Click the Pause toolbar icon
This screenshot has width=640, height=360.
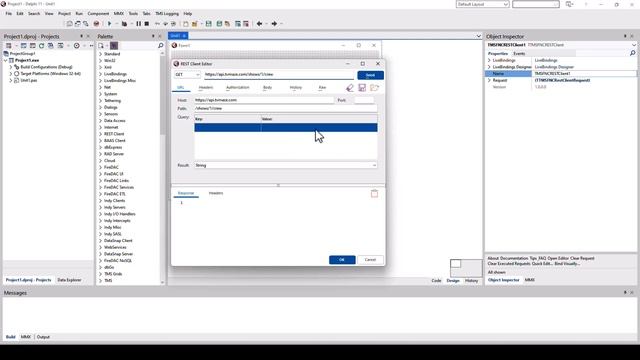point(138,24)
